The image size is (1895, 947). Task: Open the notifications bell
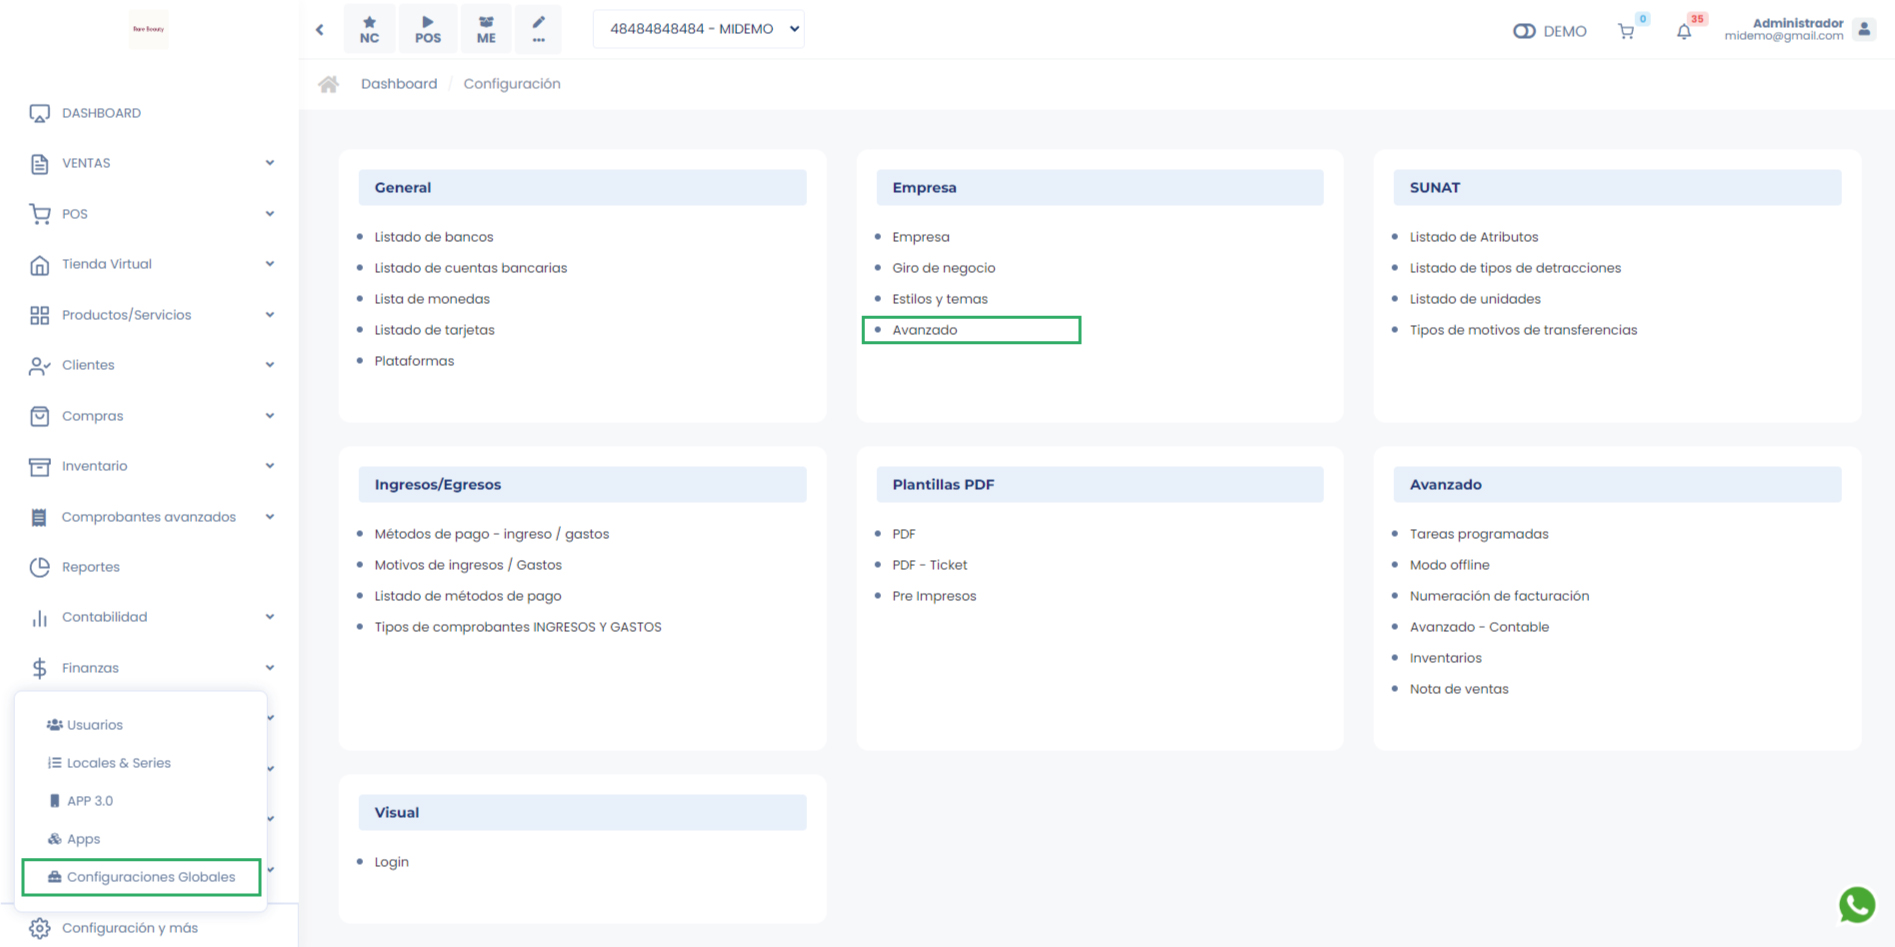click(1684, 32)
